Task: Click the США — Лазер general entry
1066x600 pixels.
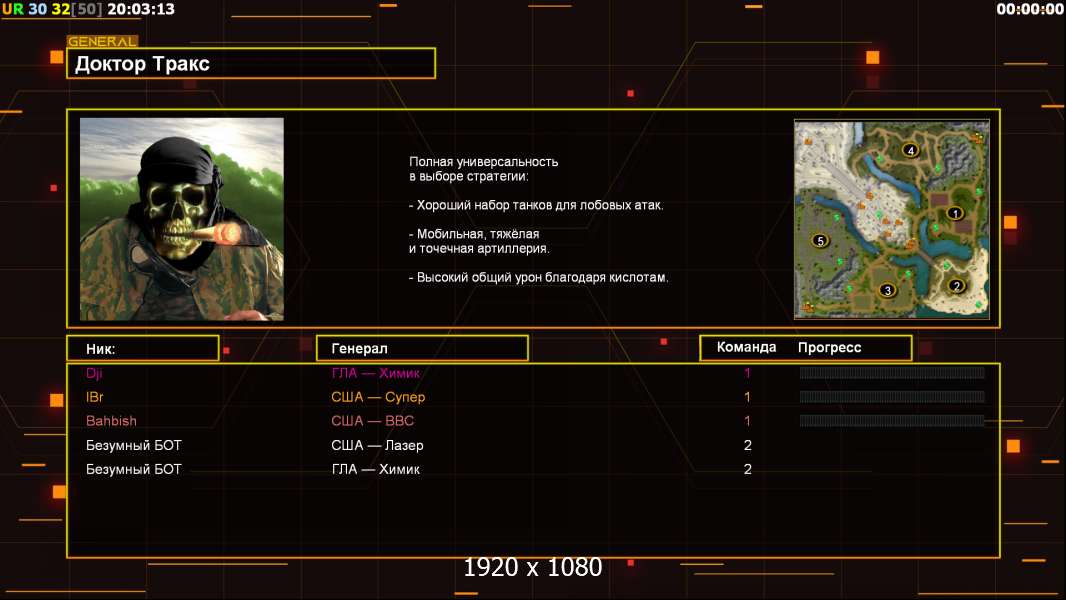Action: pyautogui.click(x=377, y=445)
